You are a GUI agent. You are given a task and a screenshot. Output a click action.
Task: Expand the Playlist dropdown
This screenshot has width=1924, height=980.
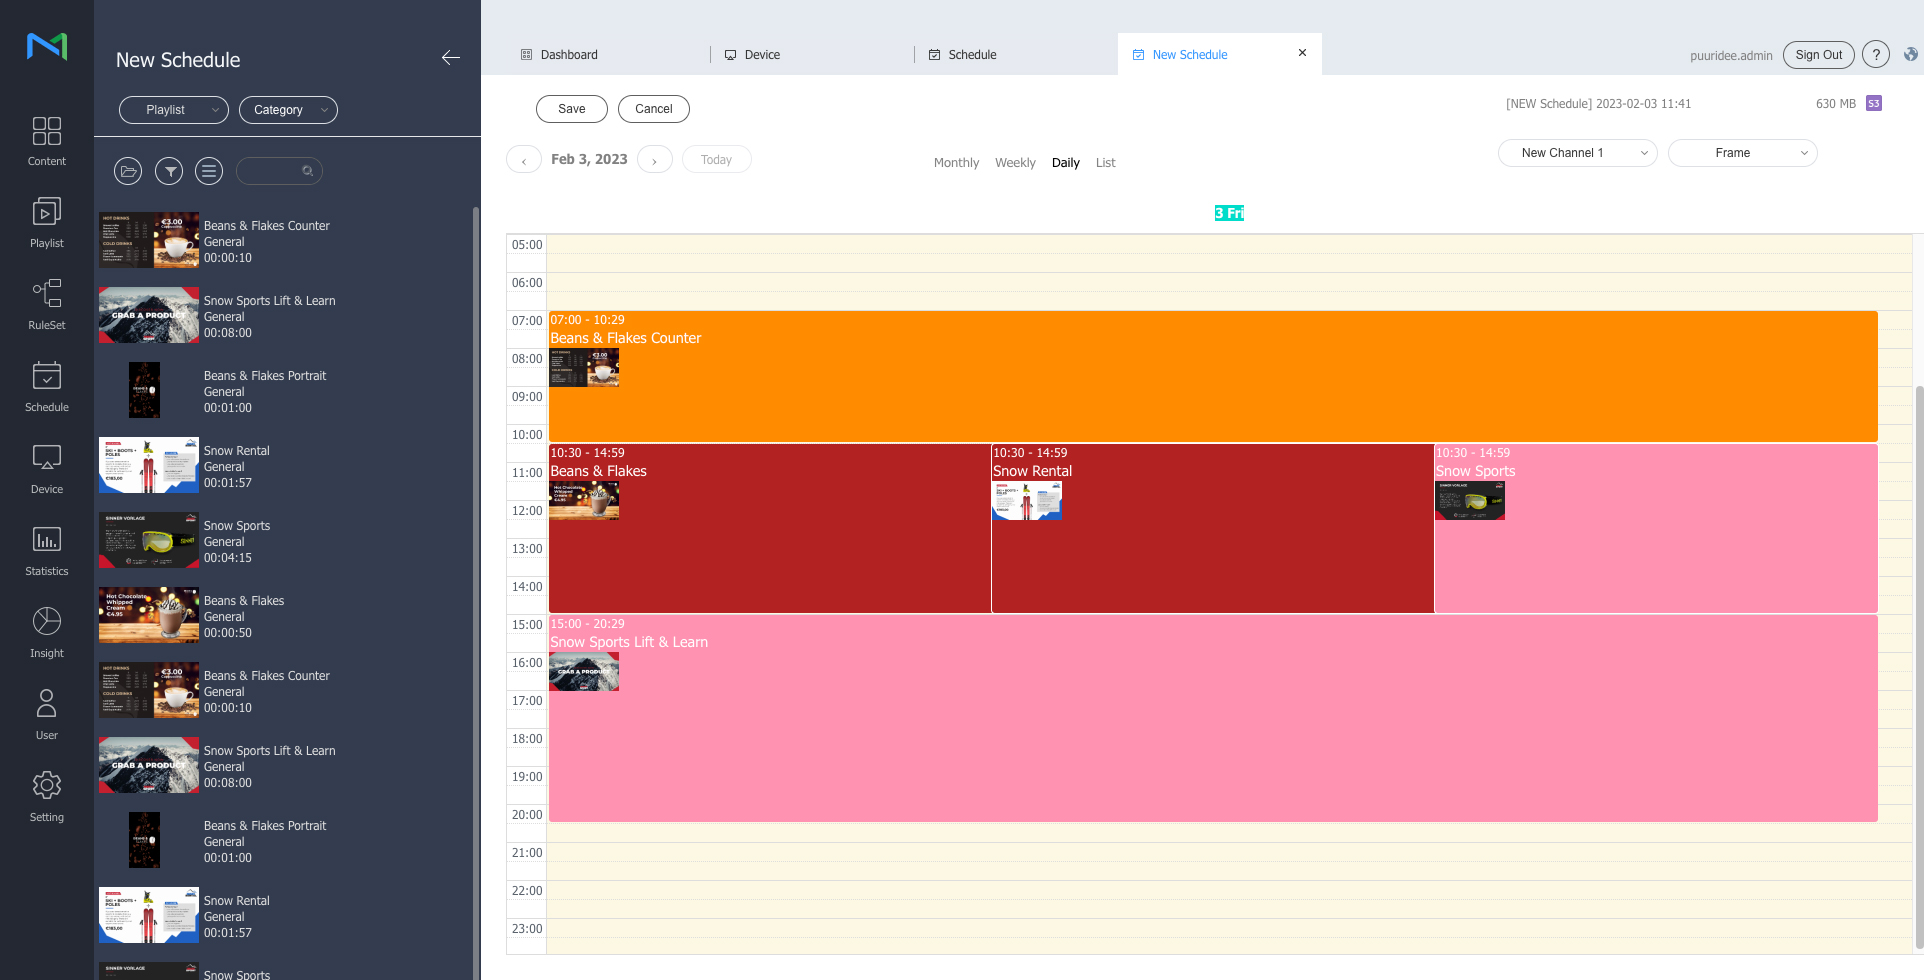[x=174, y=110]
